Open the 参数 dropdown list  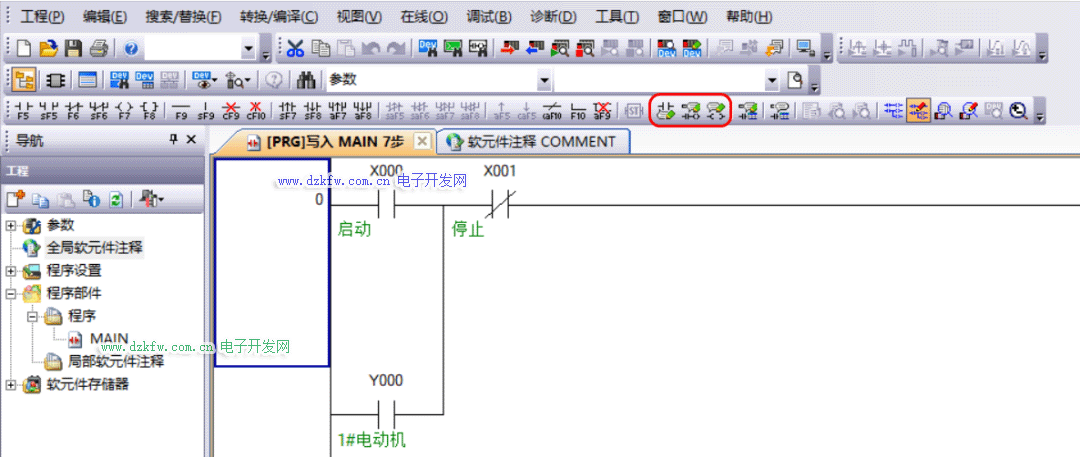[544, 80]
